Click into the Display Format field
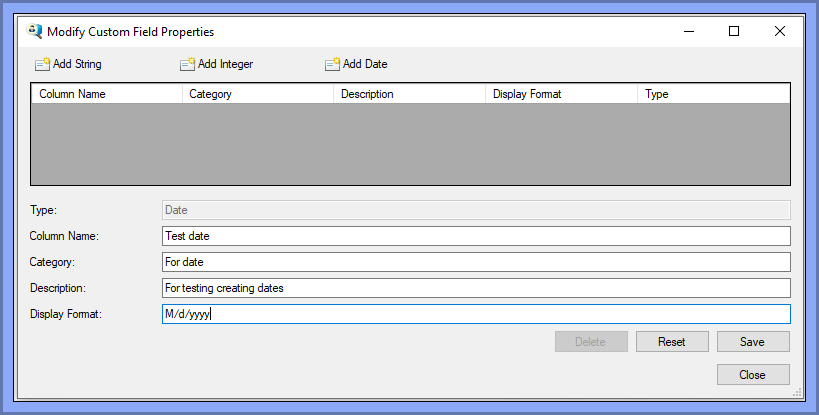The image size is (819, 415). click(476, 314)
